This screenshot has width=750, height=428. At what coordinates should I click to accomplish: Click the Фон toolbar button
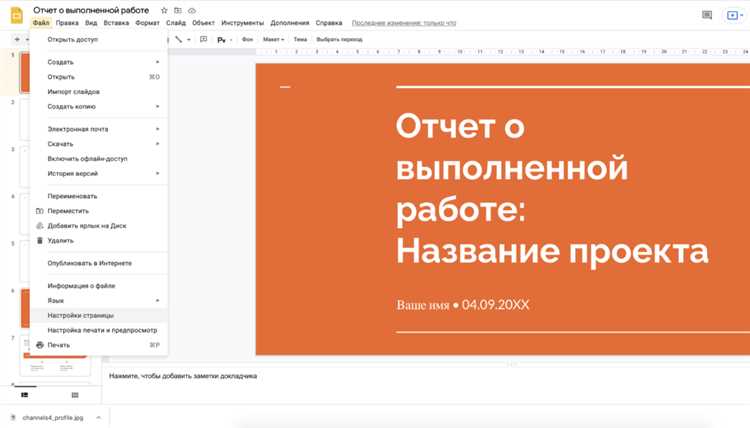[247, 40]
